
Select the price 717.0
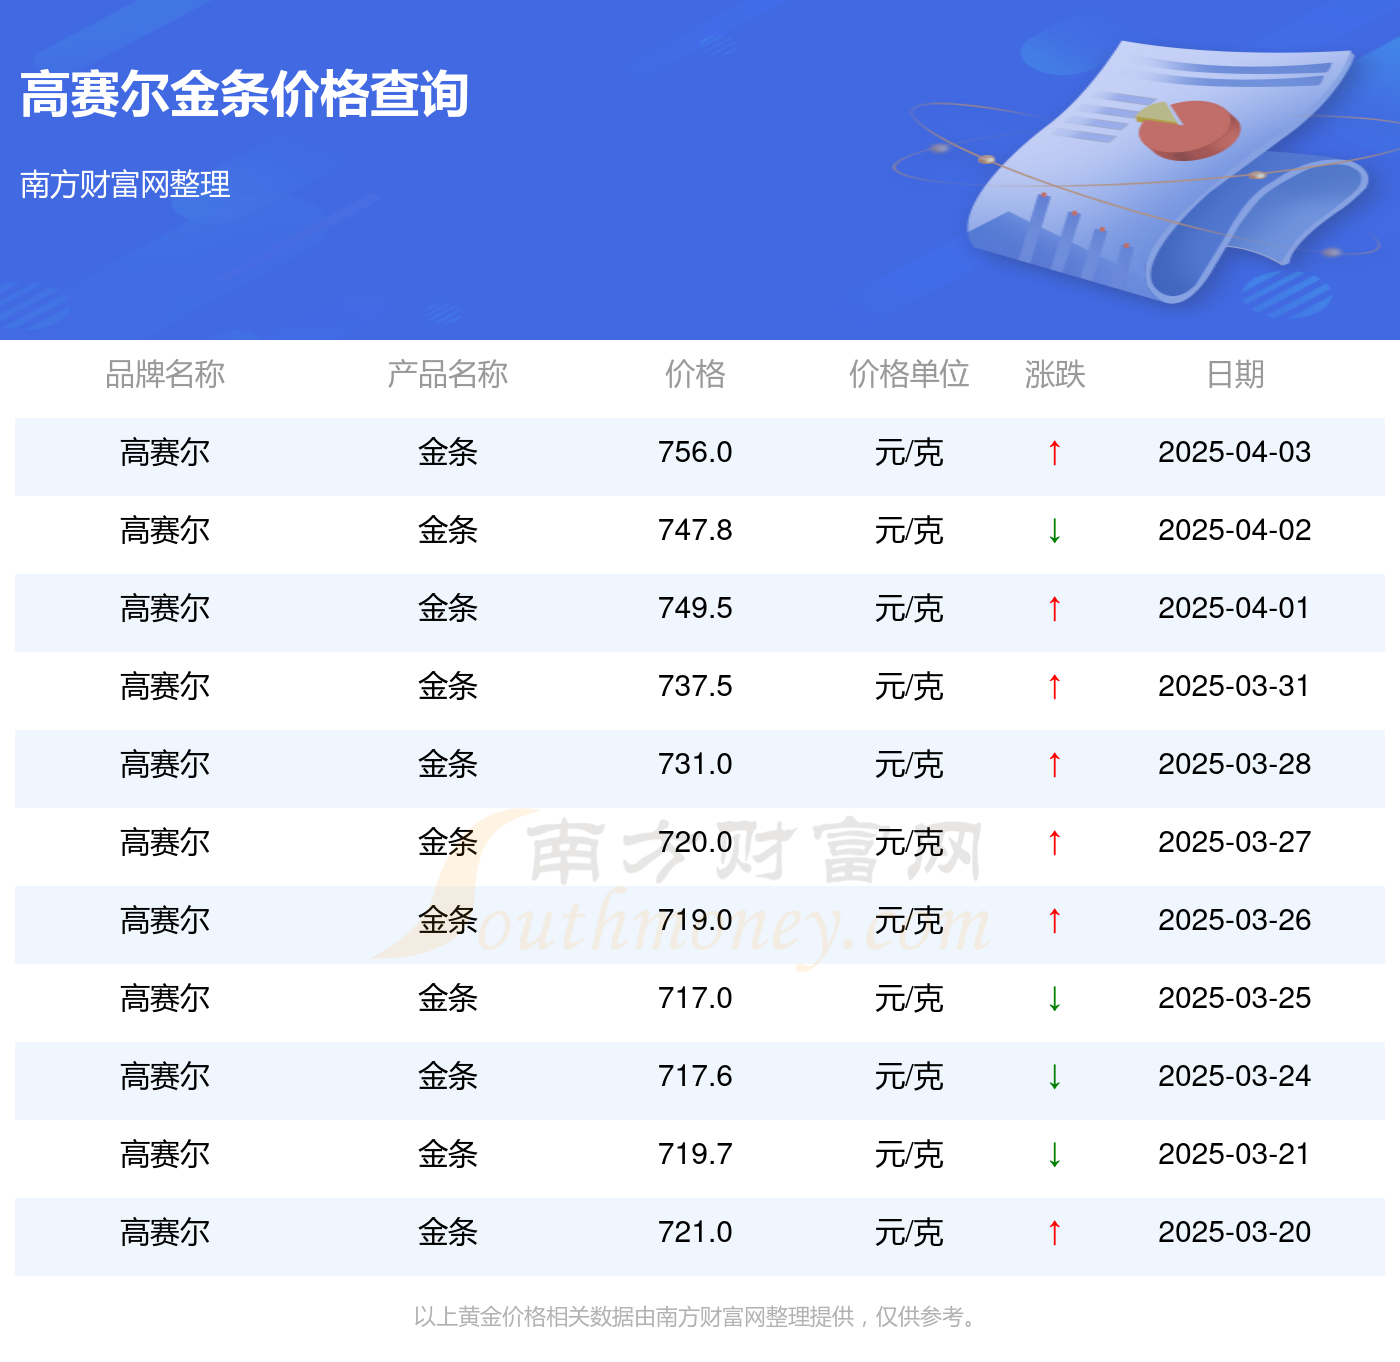[x=695, y=998]
